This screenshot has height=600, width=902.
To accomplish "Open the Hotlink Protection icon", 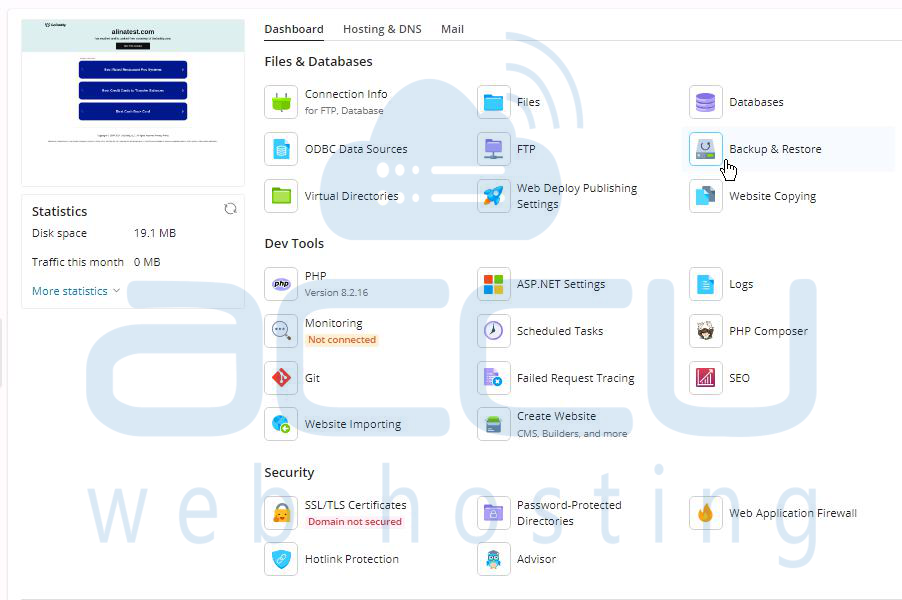I will point(281,559).
